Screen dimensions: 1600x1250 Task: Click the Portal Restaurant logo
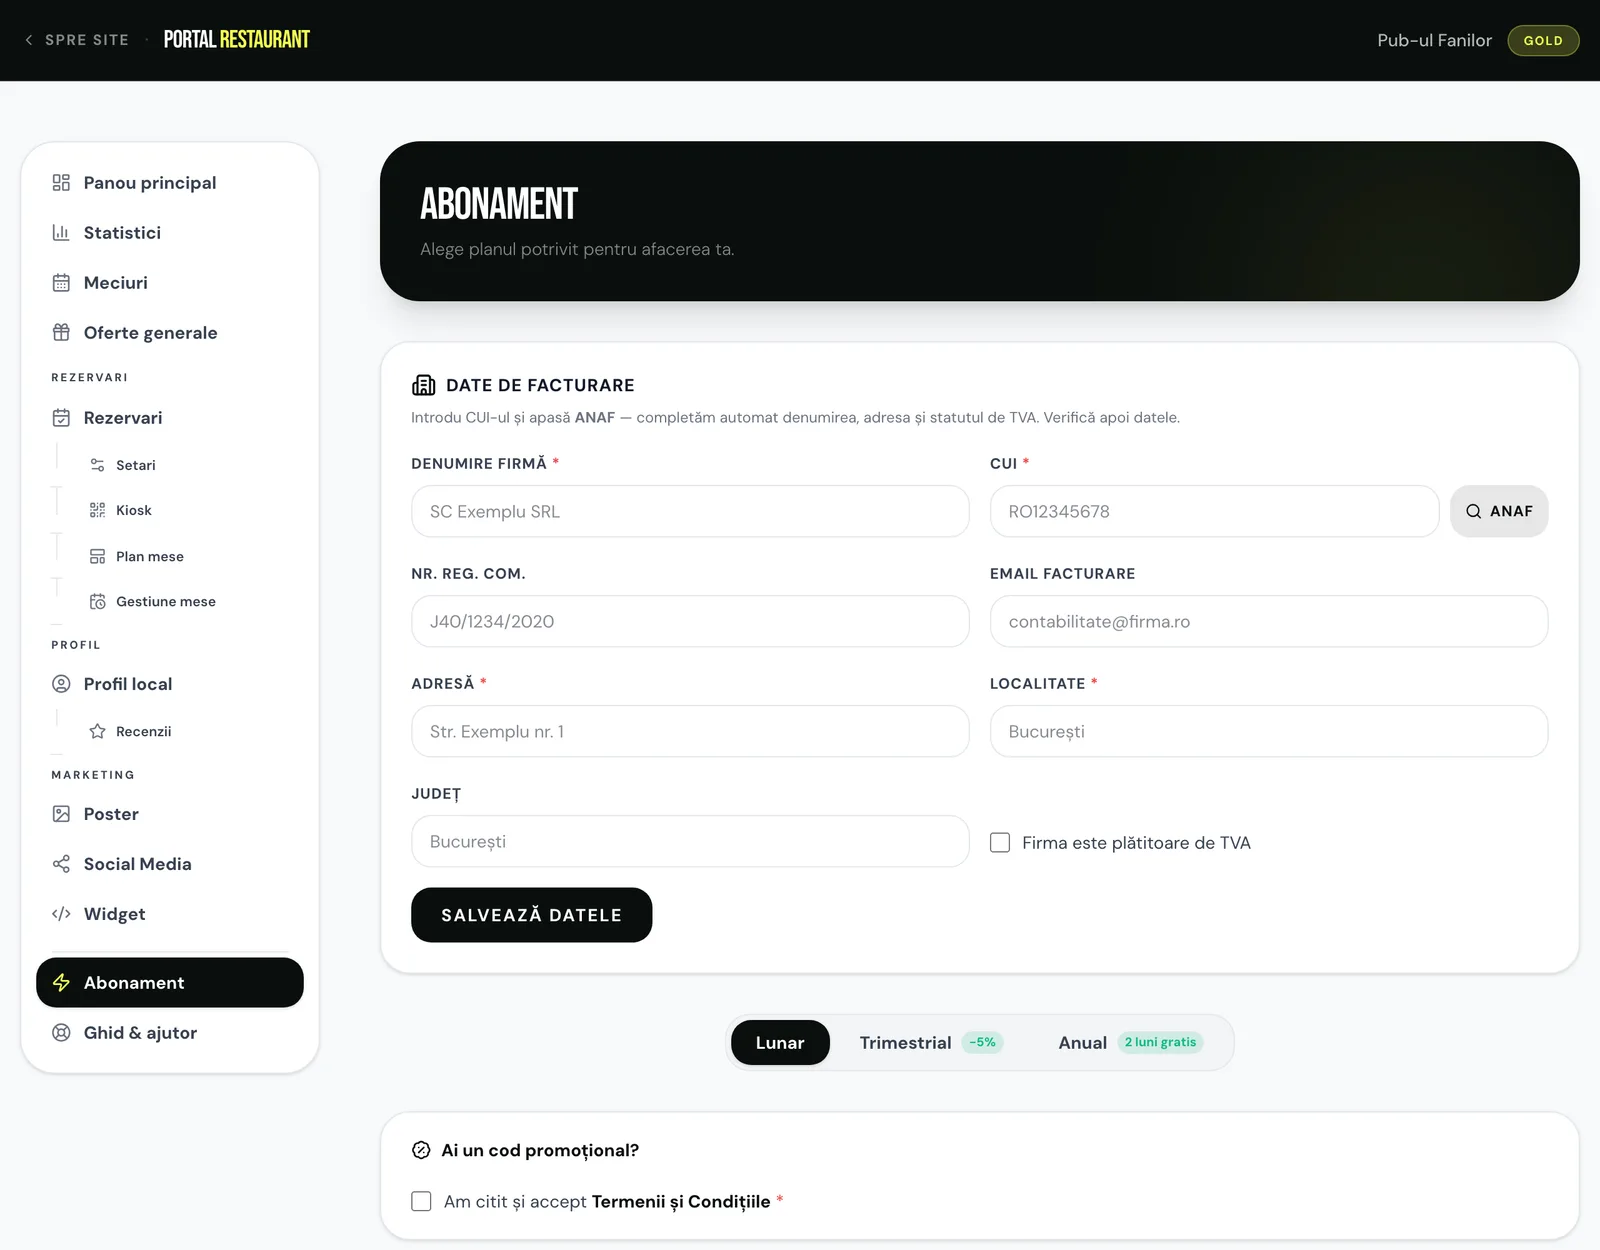237,40
